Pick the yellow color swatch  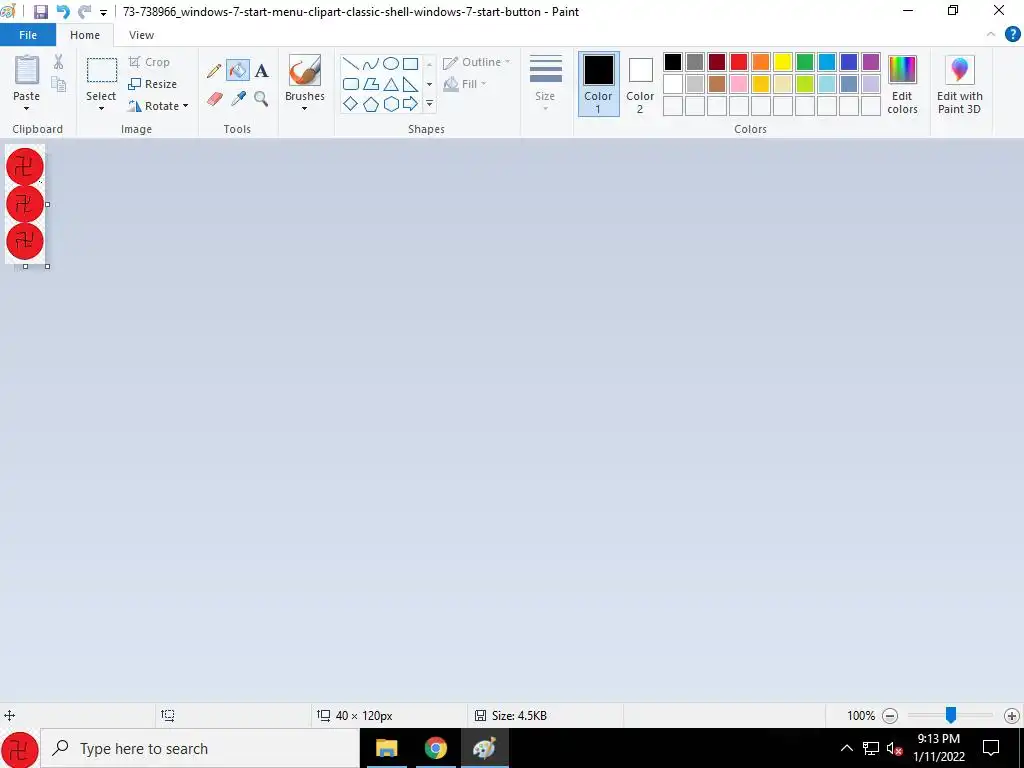coord(782,62)
